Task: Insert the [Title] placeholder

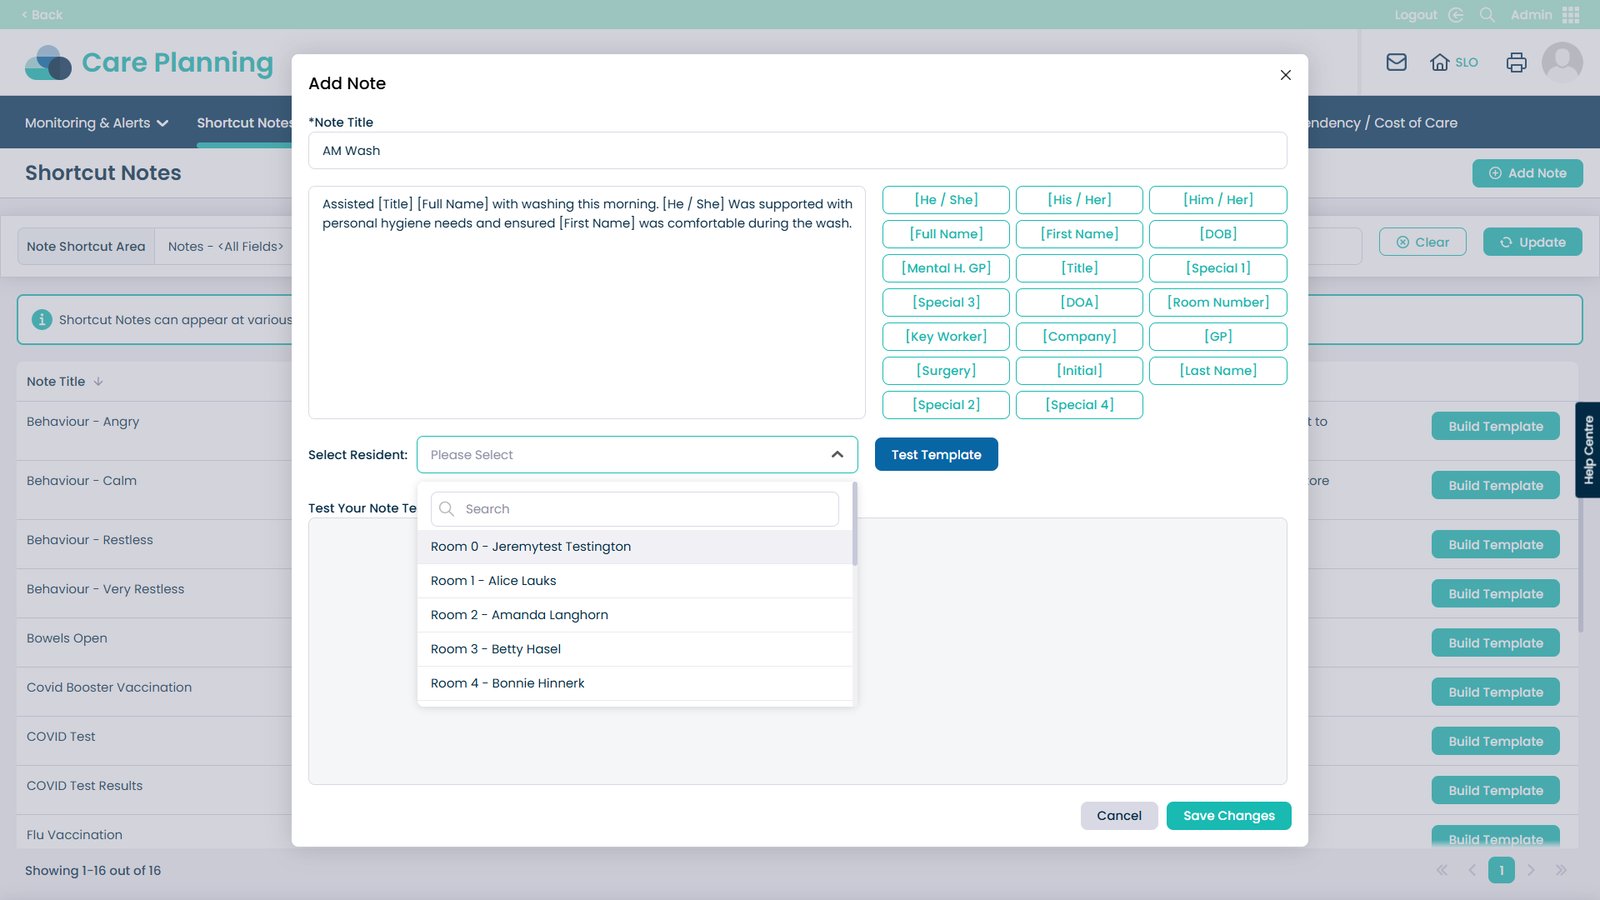Action: point(1079,268)
